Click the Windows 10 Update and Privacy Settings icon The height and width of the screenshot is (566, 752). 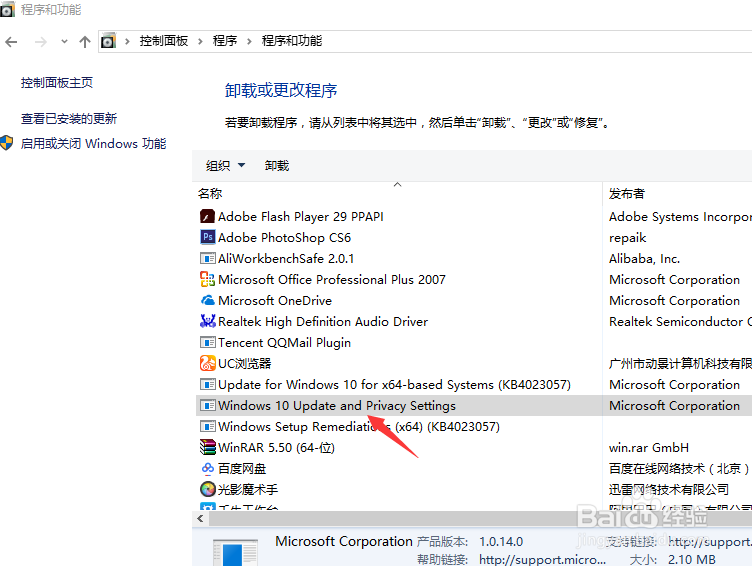click(207, 405)
